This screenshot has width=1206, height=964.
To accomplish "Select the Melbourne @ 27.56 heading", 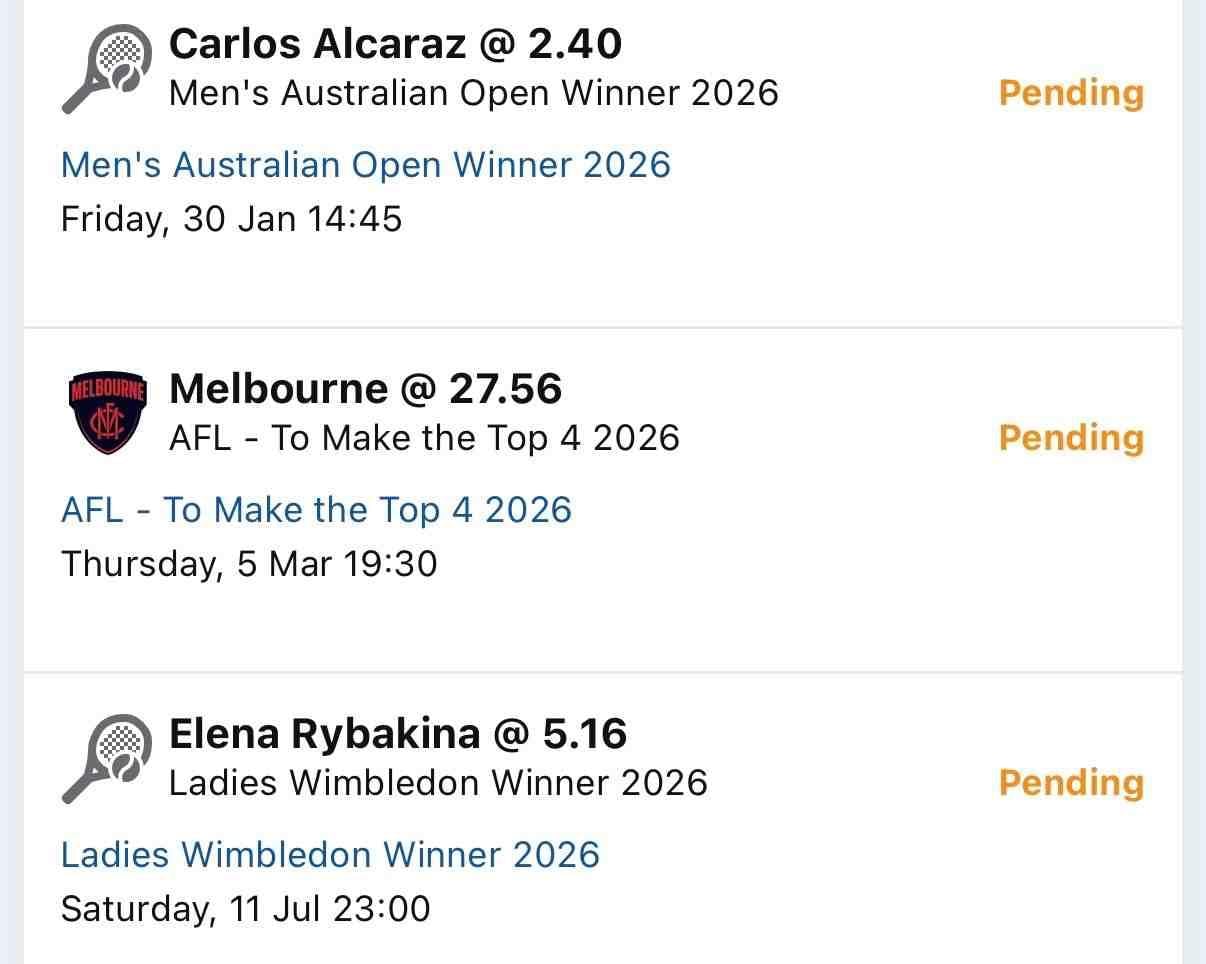I will coord(365,388).
